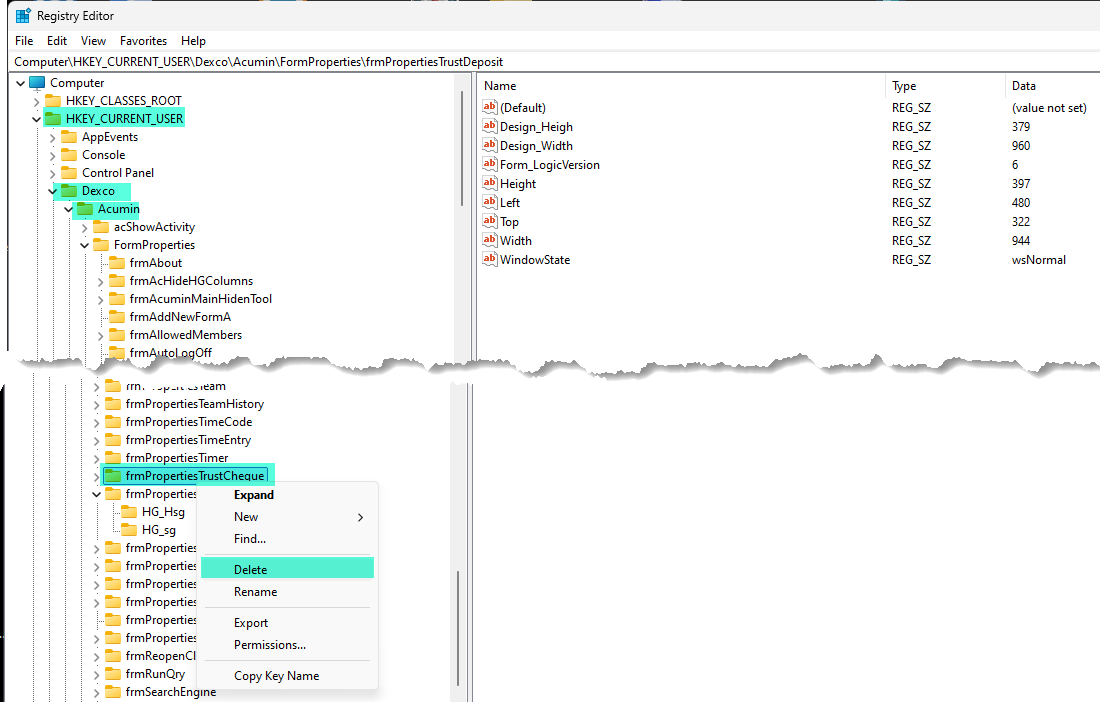This screenshot has height=702, width=1100.
Task: Click the Computer monitor icon in tree
Action: 37,83
